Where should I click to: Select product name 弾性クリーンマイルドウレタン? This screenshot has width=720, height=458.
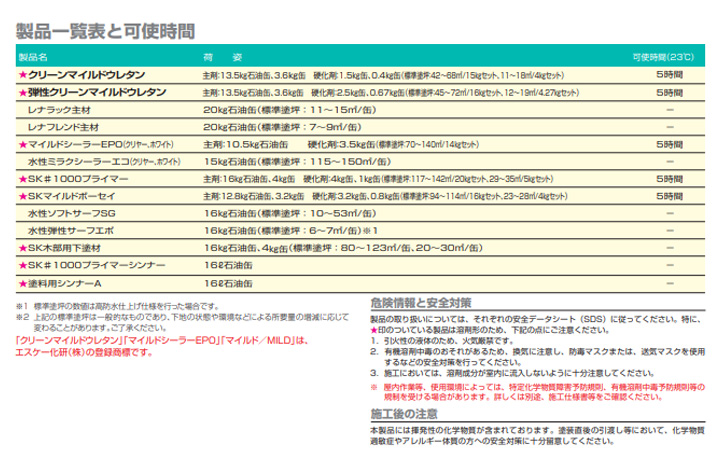pos(97,92)
